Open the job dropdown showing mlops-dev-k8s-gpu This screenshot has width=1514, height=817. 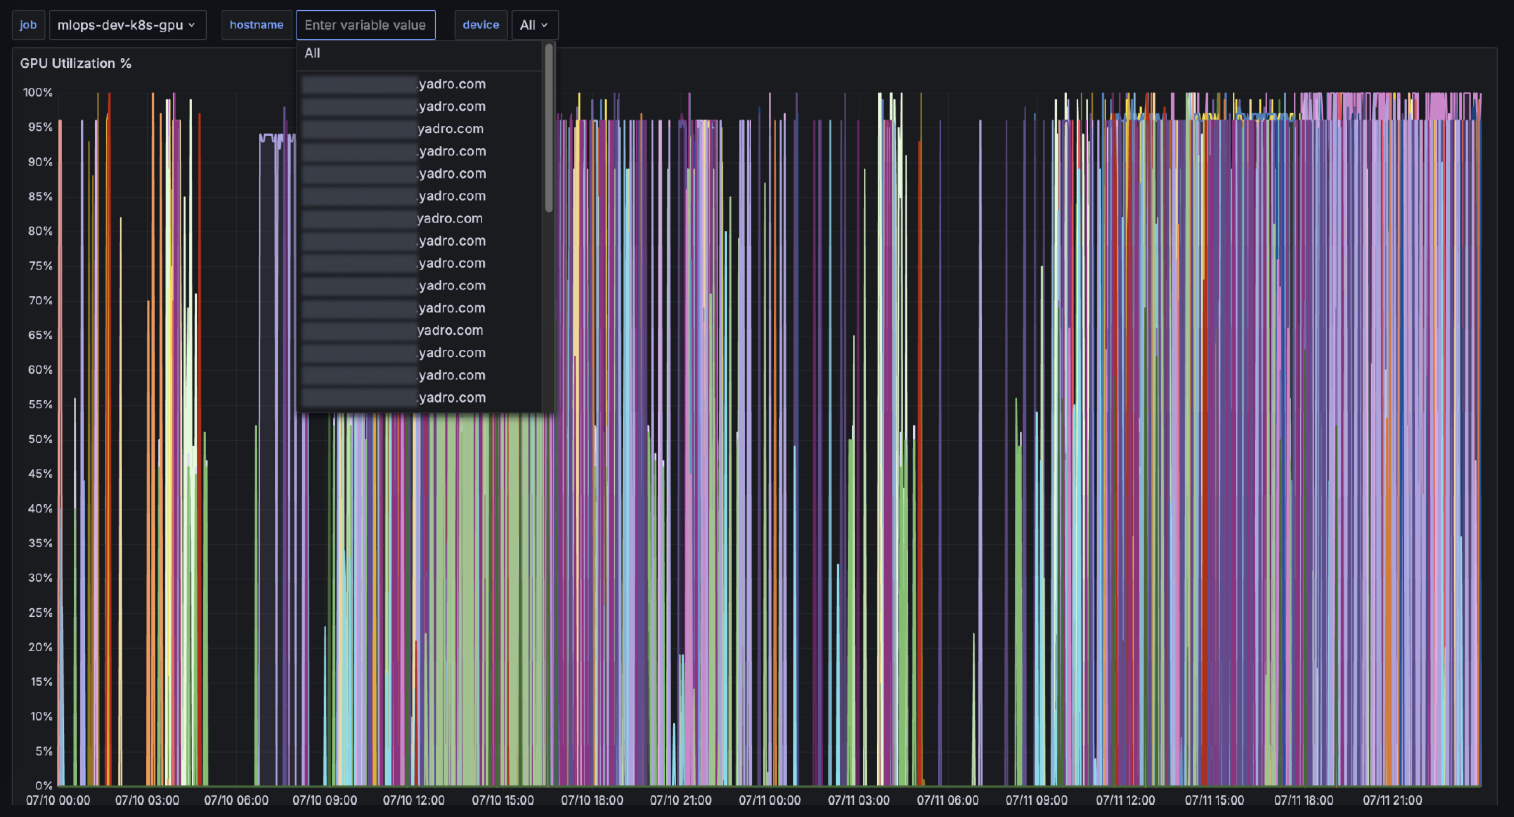tap(127, 25)
